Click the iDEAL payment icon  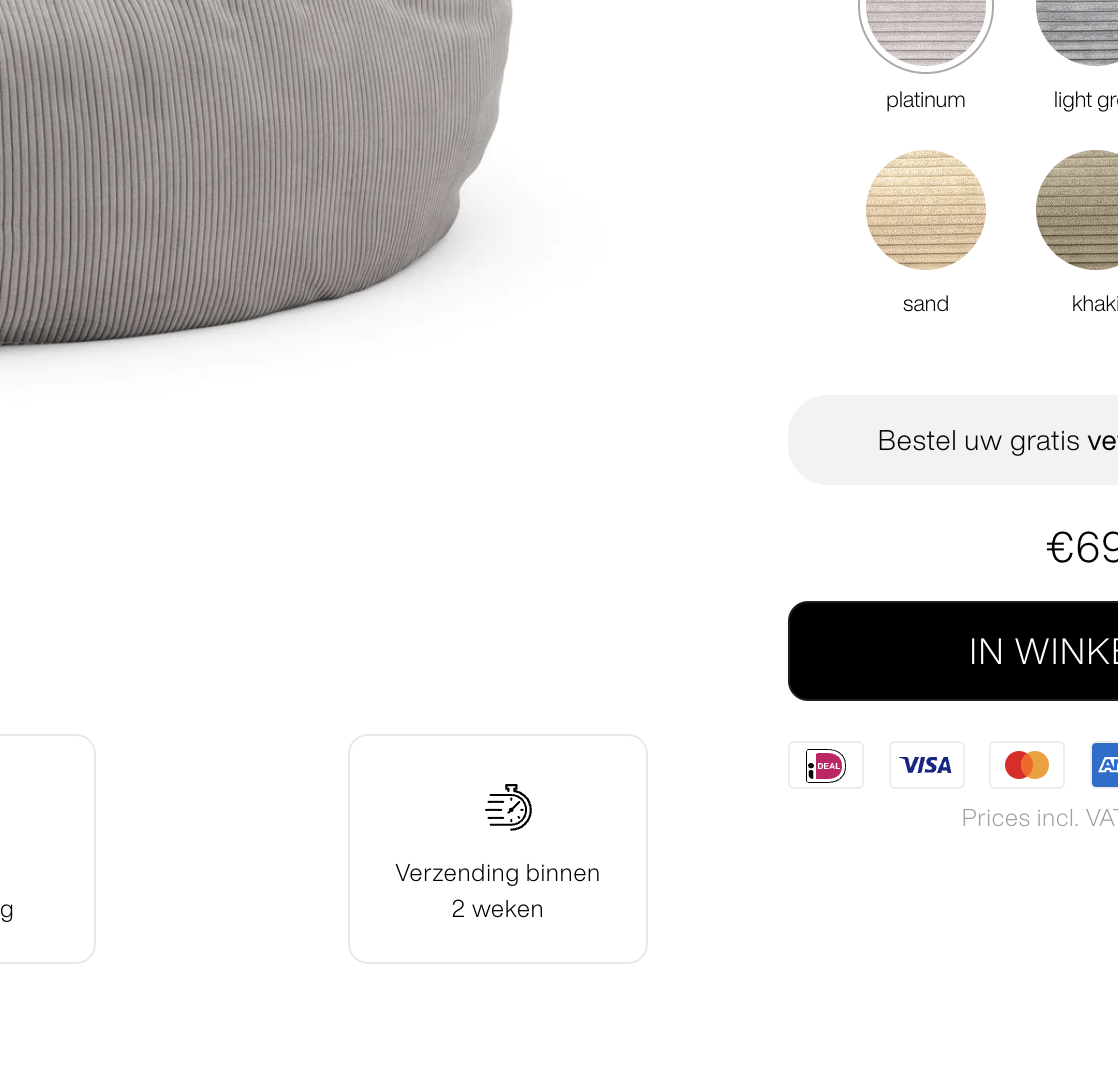(x=826, y=765)
